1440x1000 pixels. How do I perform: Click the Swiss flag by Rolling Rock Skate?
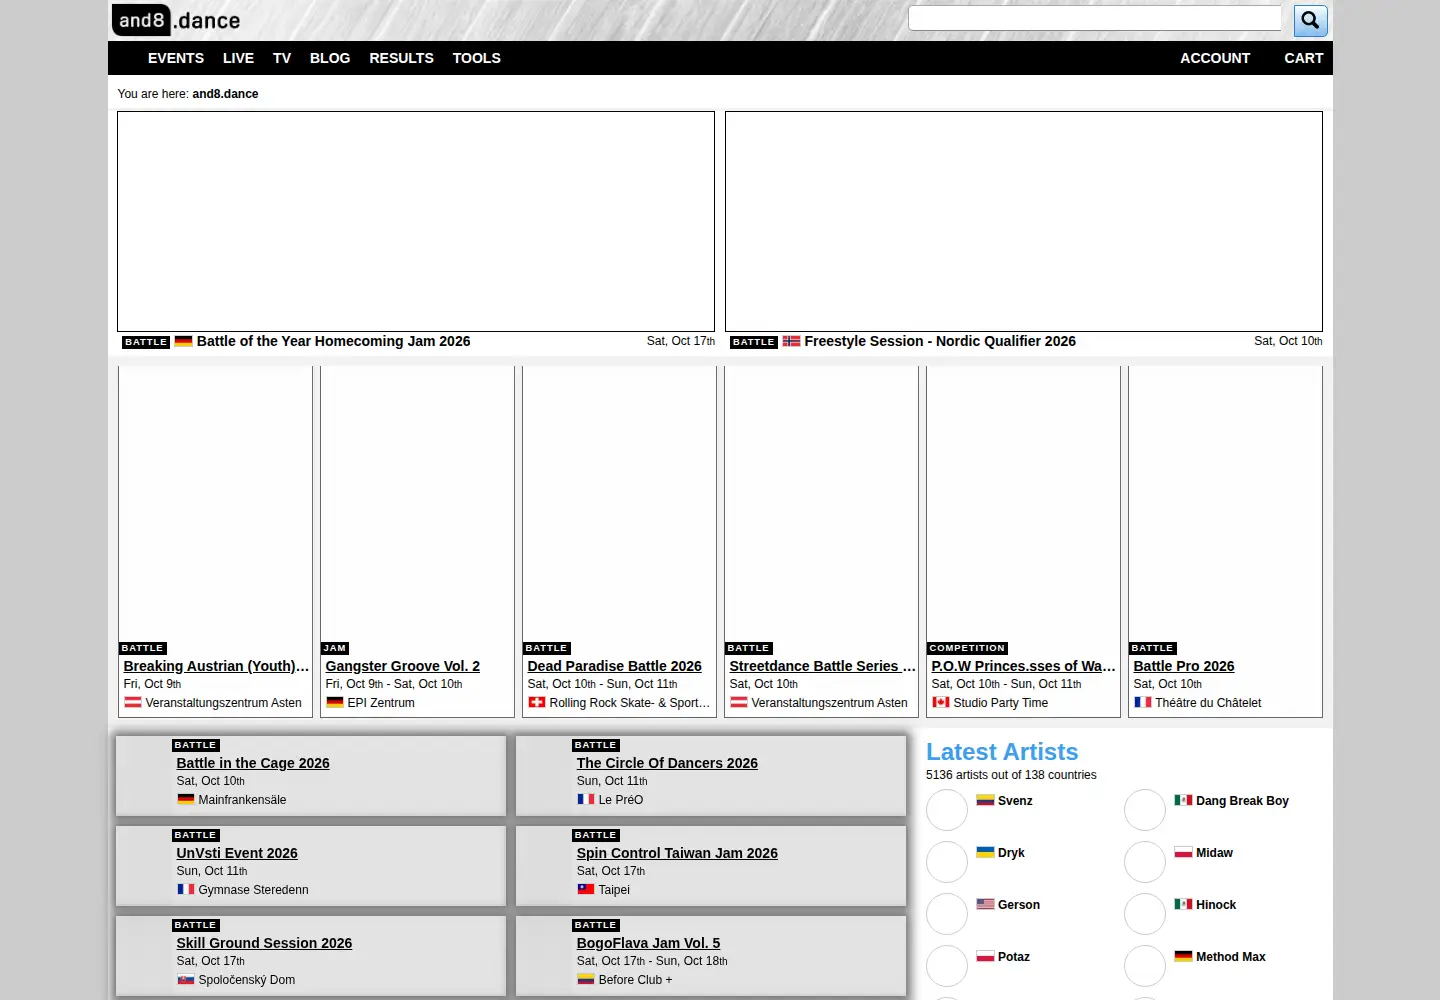click(x=536, y=702)
